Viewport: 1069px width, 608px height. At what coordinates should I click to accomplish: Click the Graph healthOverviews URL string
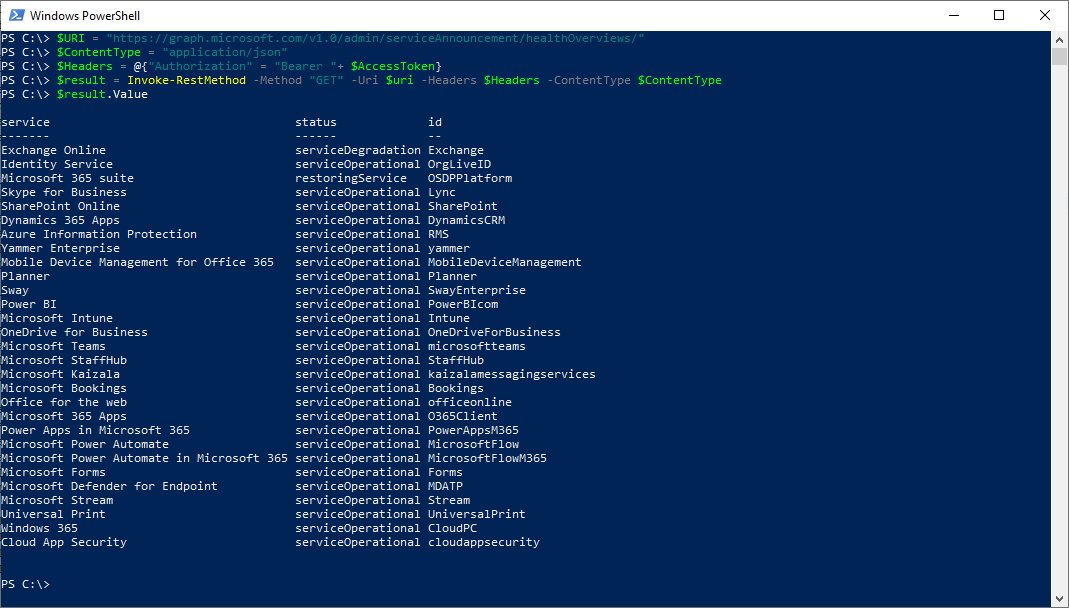(x=375, y=38)
